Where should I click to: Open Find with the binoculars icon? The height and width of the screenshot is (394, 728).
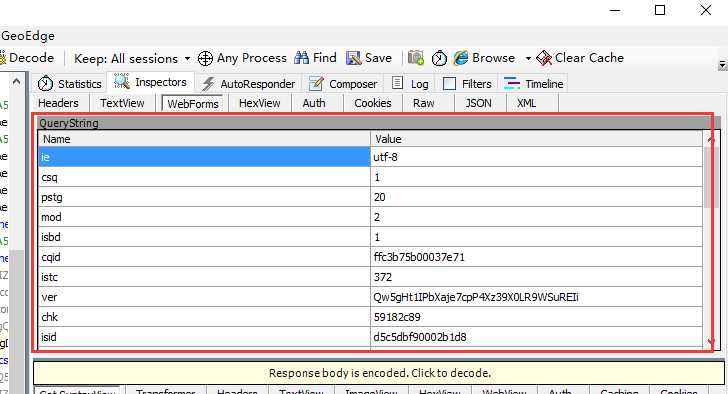coord(301,58)
